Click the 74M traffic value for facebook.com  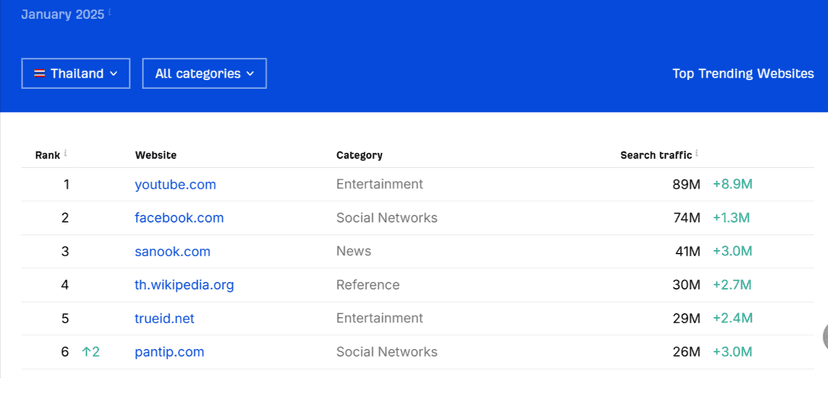click(x=686, y=218)
